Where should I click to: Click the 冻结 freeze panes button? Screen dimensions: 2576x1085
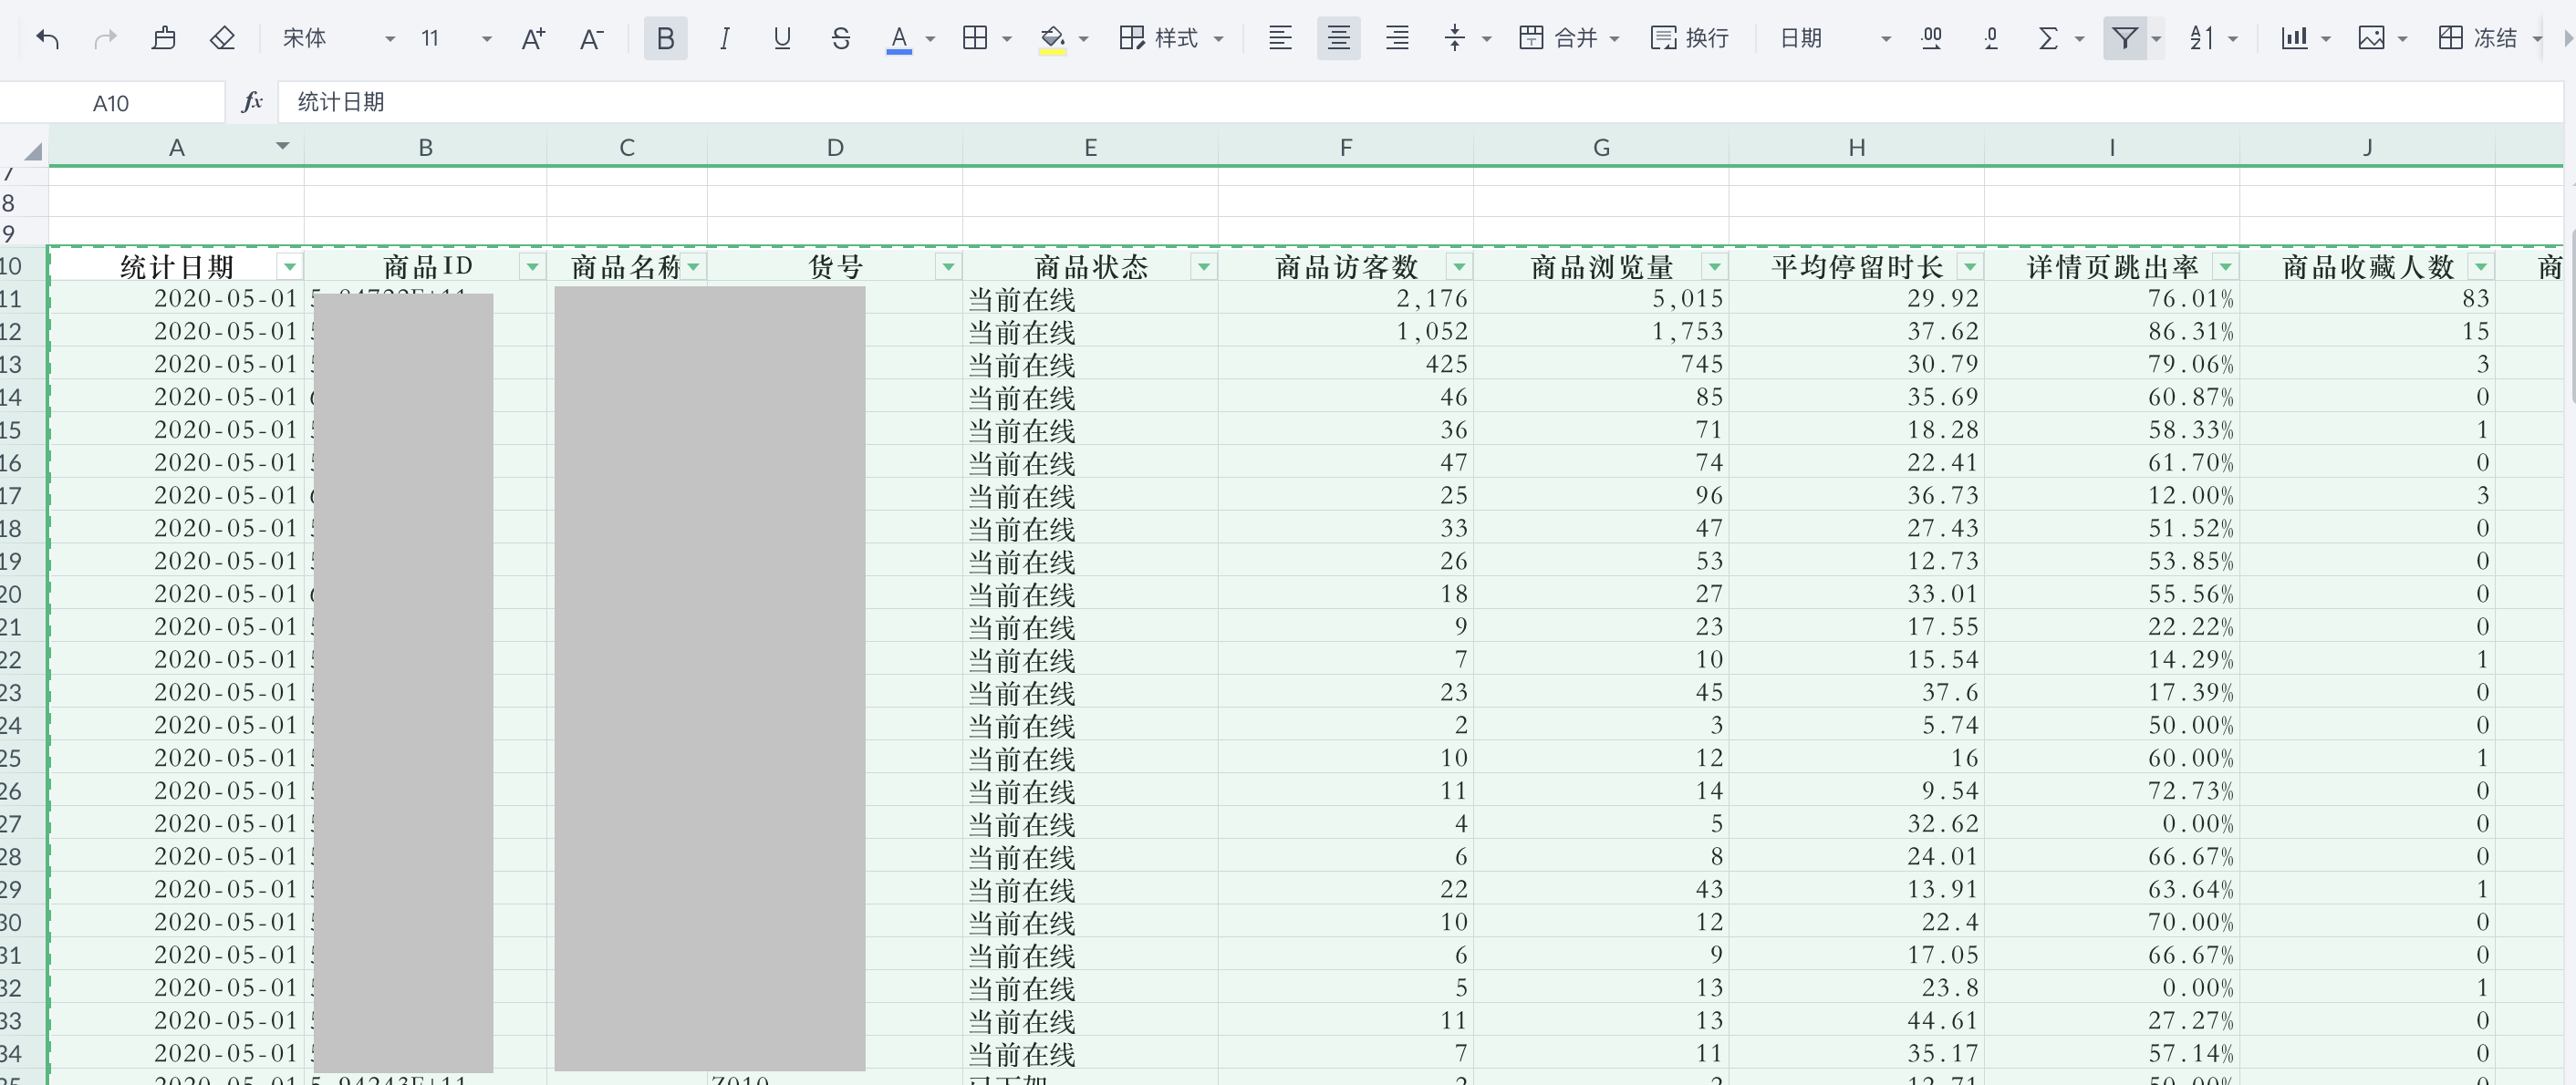click(x=2478, y=39)
